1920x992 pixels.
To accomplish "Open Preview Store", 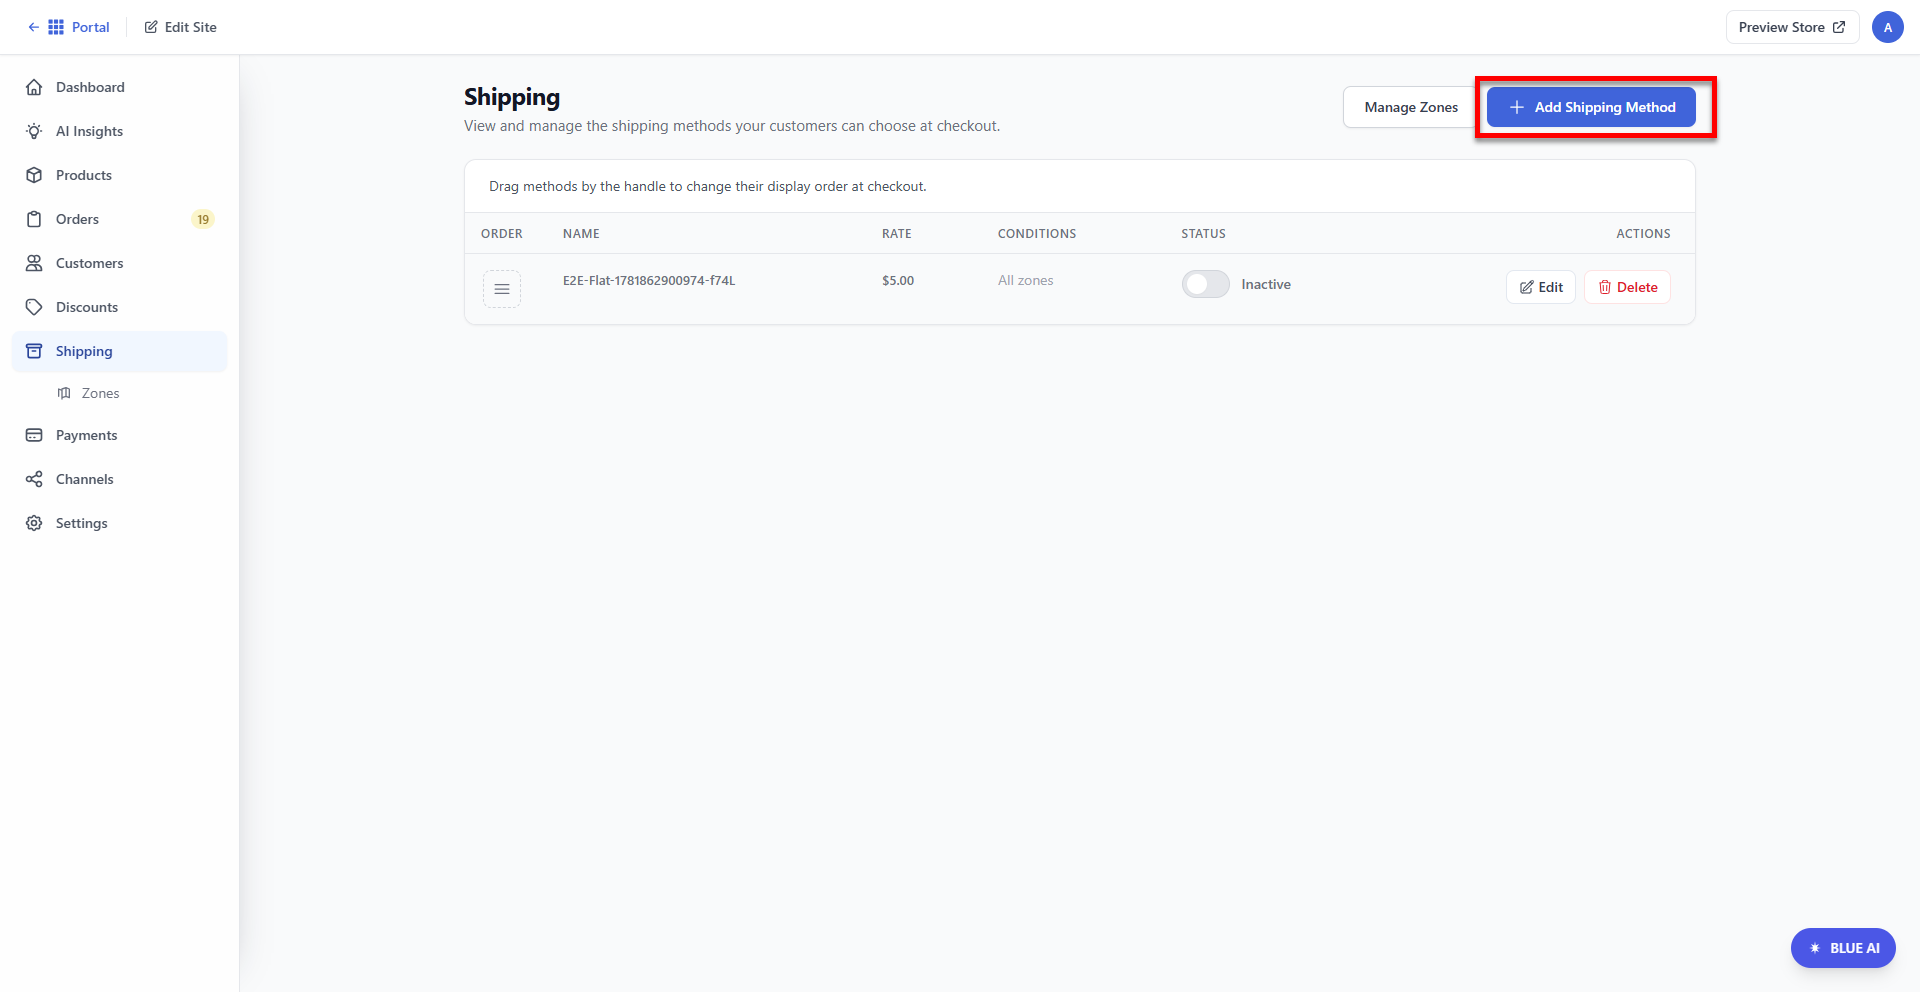I will (1792, 27).
